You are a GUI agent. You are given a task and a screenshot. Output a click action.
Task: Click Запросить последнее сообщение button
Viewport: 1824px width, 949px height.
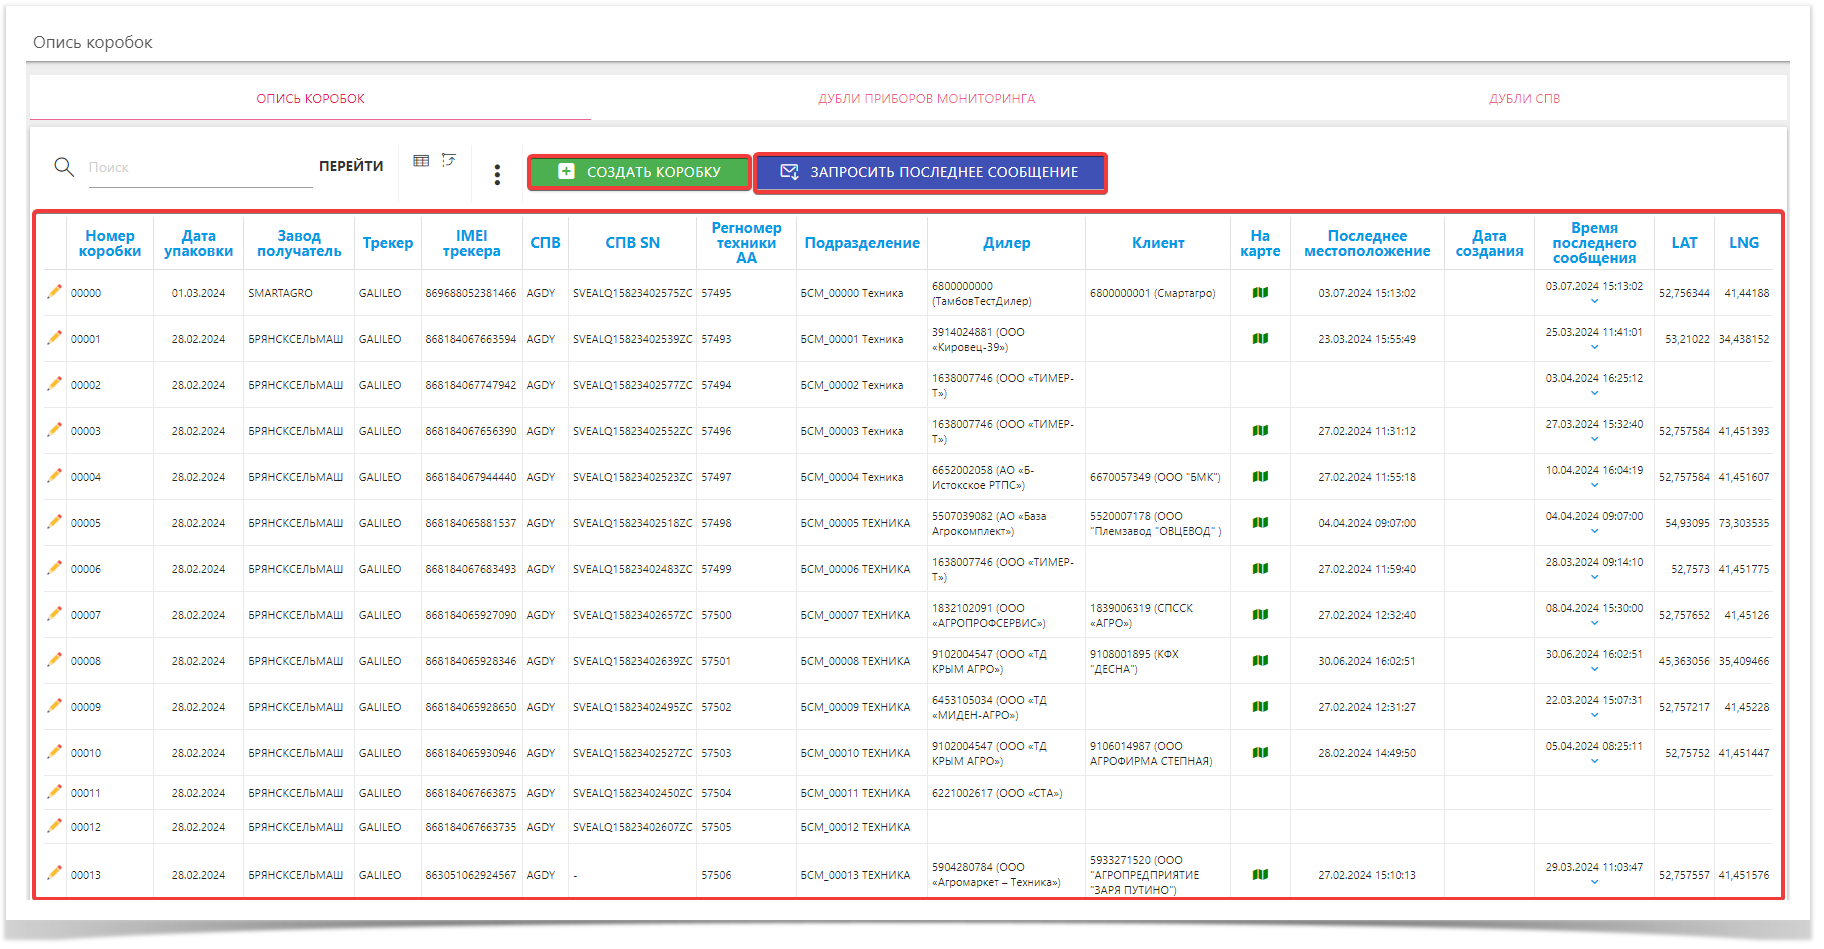coord(930,172)
